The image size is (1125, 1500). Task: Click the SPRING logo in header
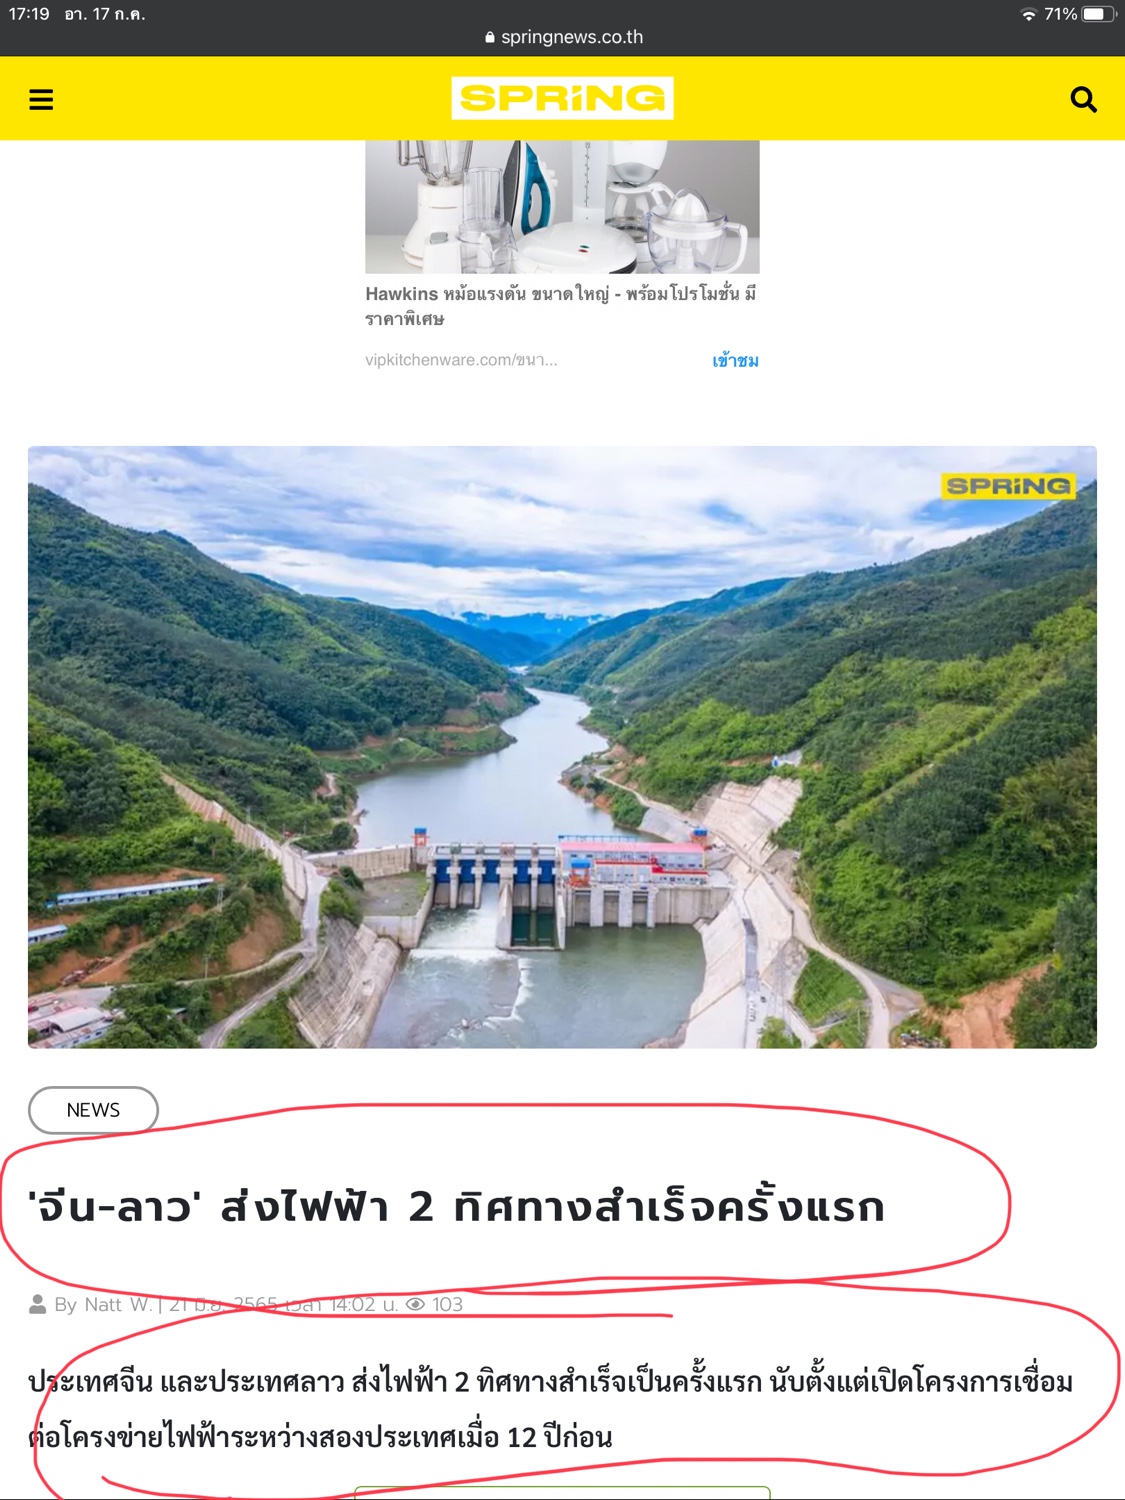click(x=562, y=98)
